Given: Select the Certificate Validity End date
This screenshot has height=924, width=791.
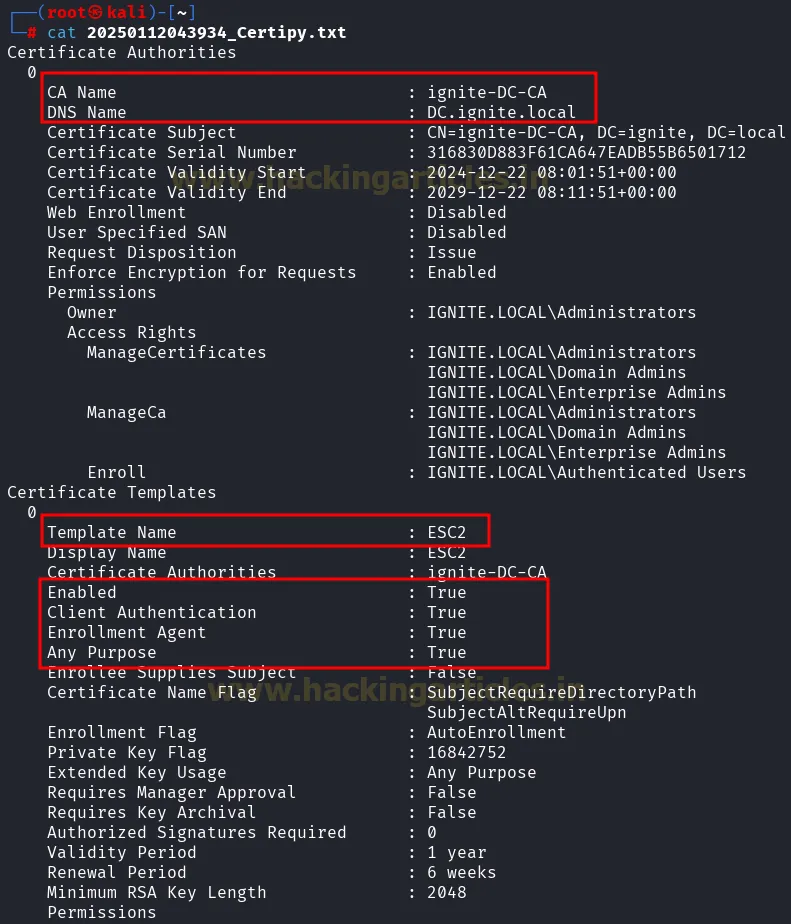Looking at the screenshot, I should point(551,192).
